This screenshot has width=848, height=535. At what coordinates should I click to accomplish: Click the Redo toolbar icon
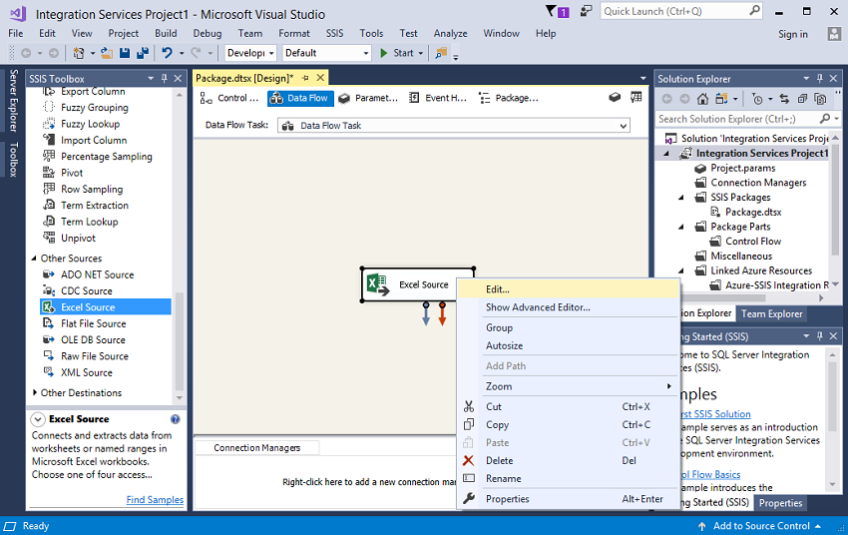coord(196,53)
